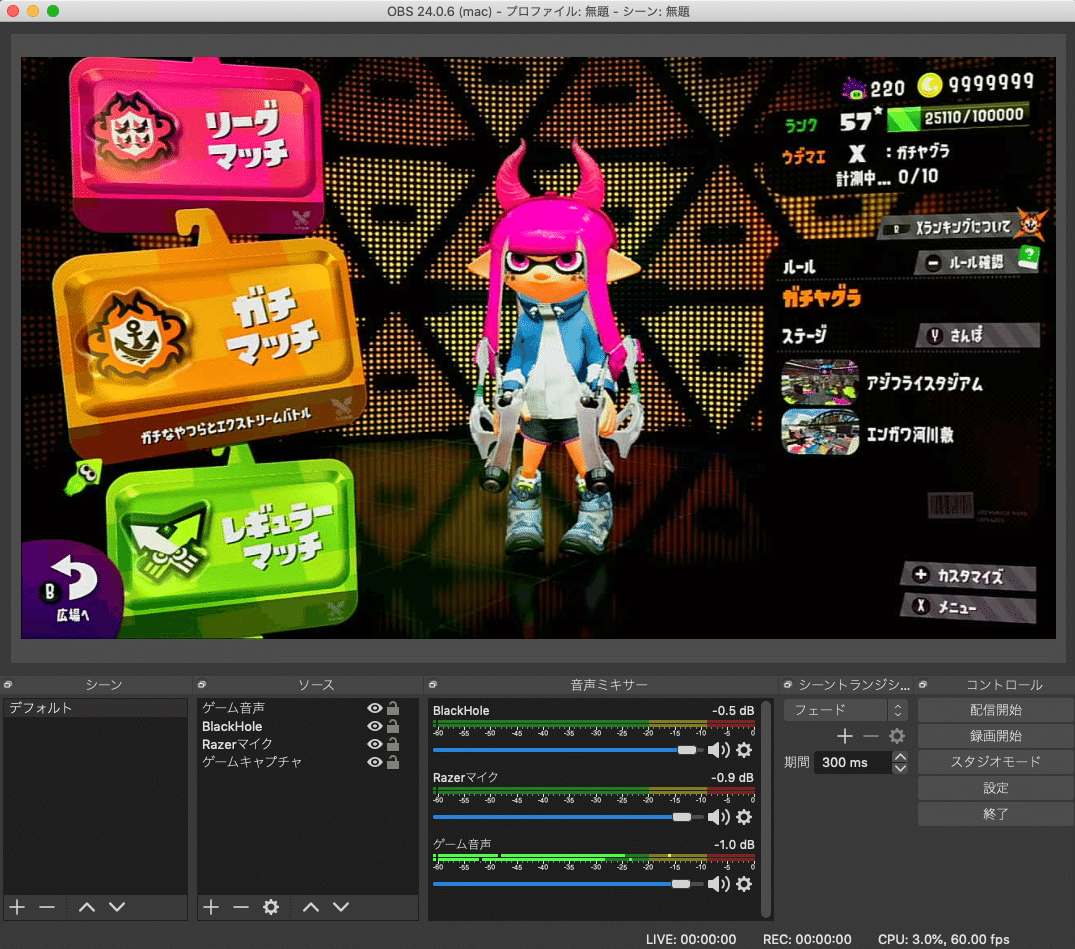The height and width of the screenshot is (949, 1075).
Task: Undock the シーン panel icon
Action: [x=8, y=684]
